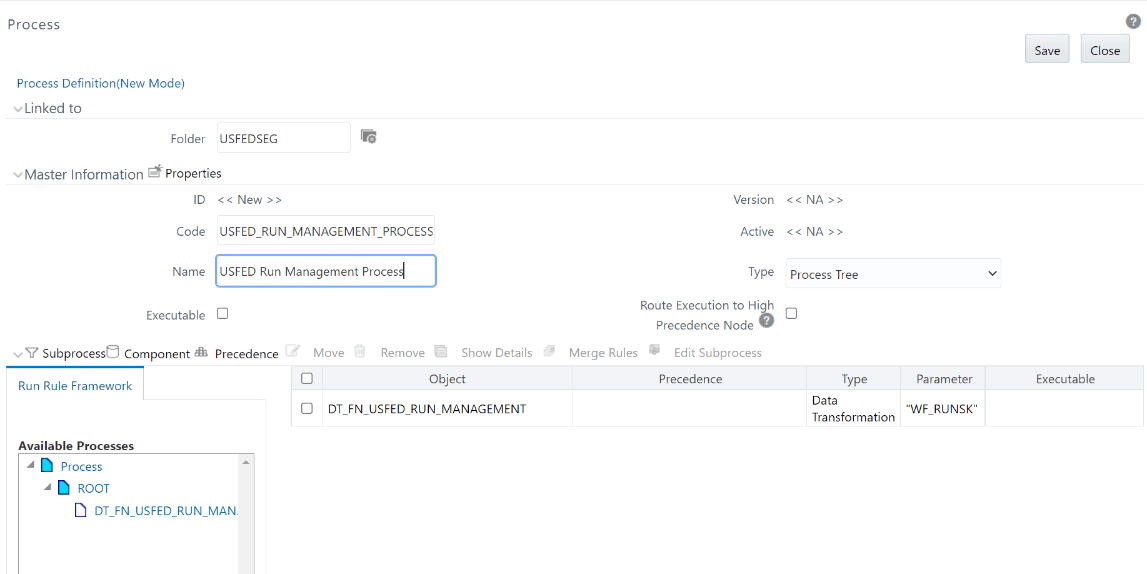Click the Show Details toolbar label
Screen dimensions: 1147x574
pos(497,352)
